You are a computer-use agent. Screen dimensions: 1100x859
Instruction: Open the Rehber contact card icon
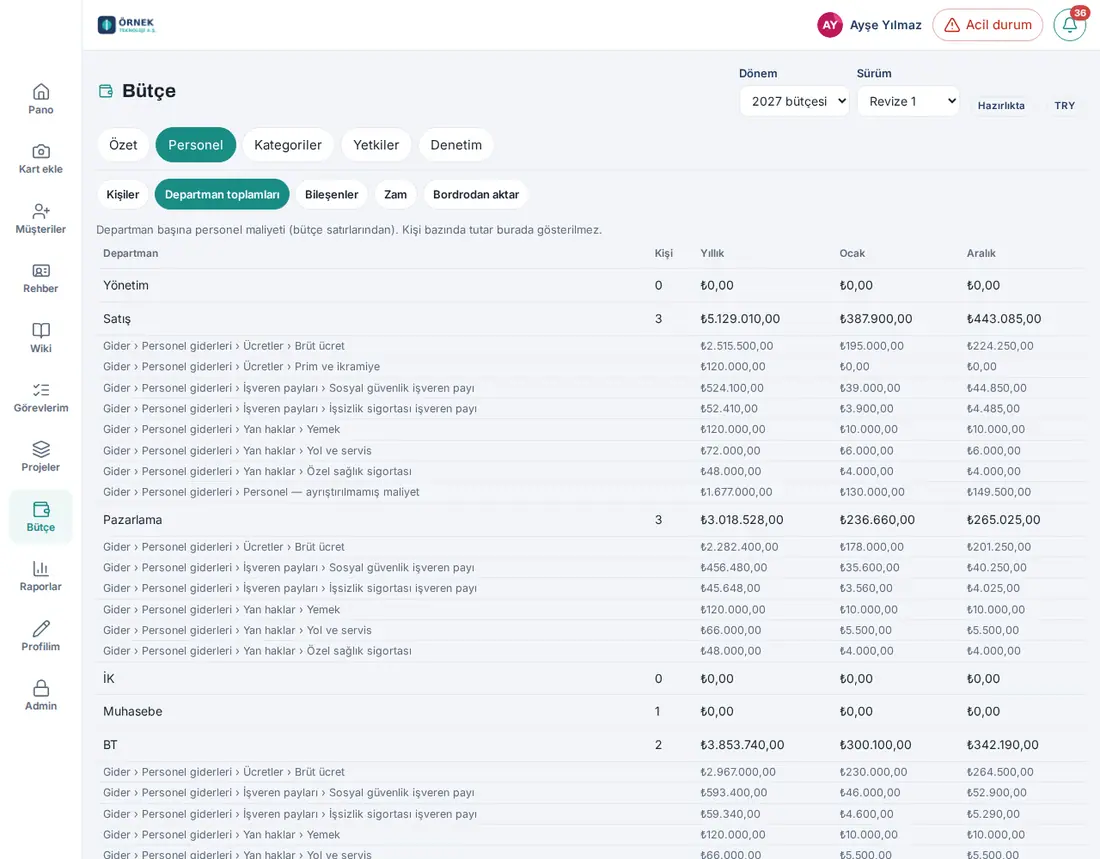click(41, 271)
